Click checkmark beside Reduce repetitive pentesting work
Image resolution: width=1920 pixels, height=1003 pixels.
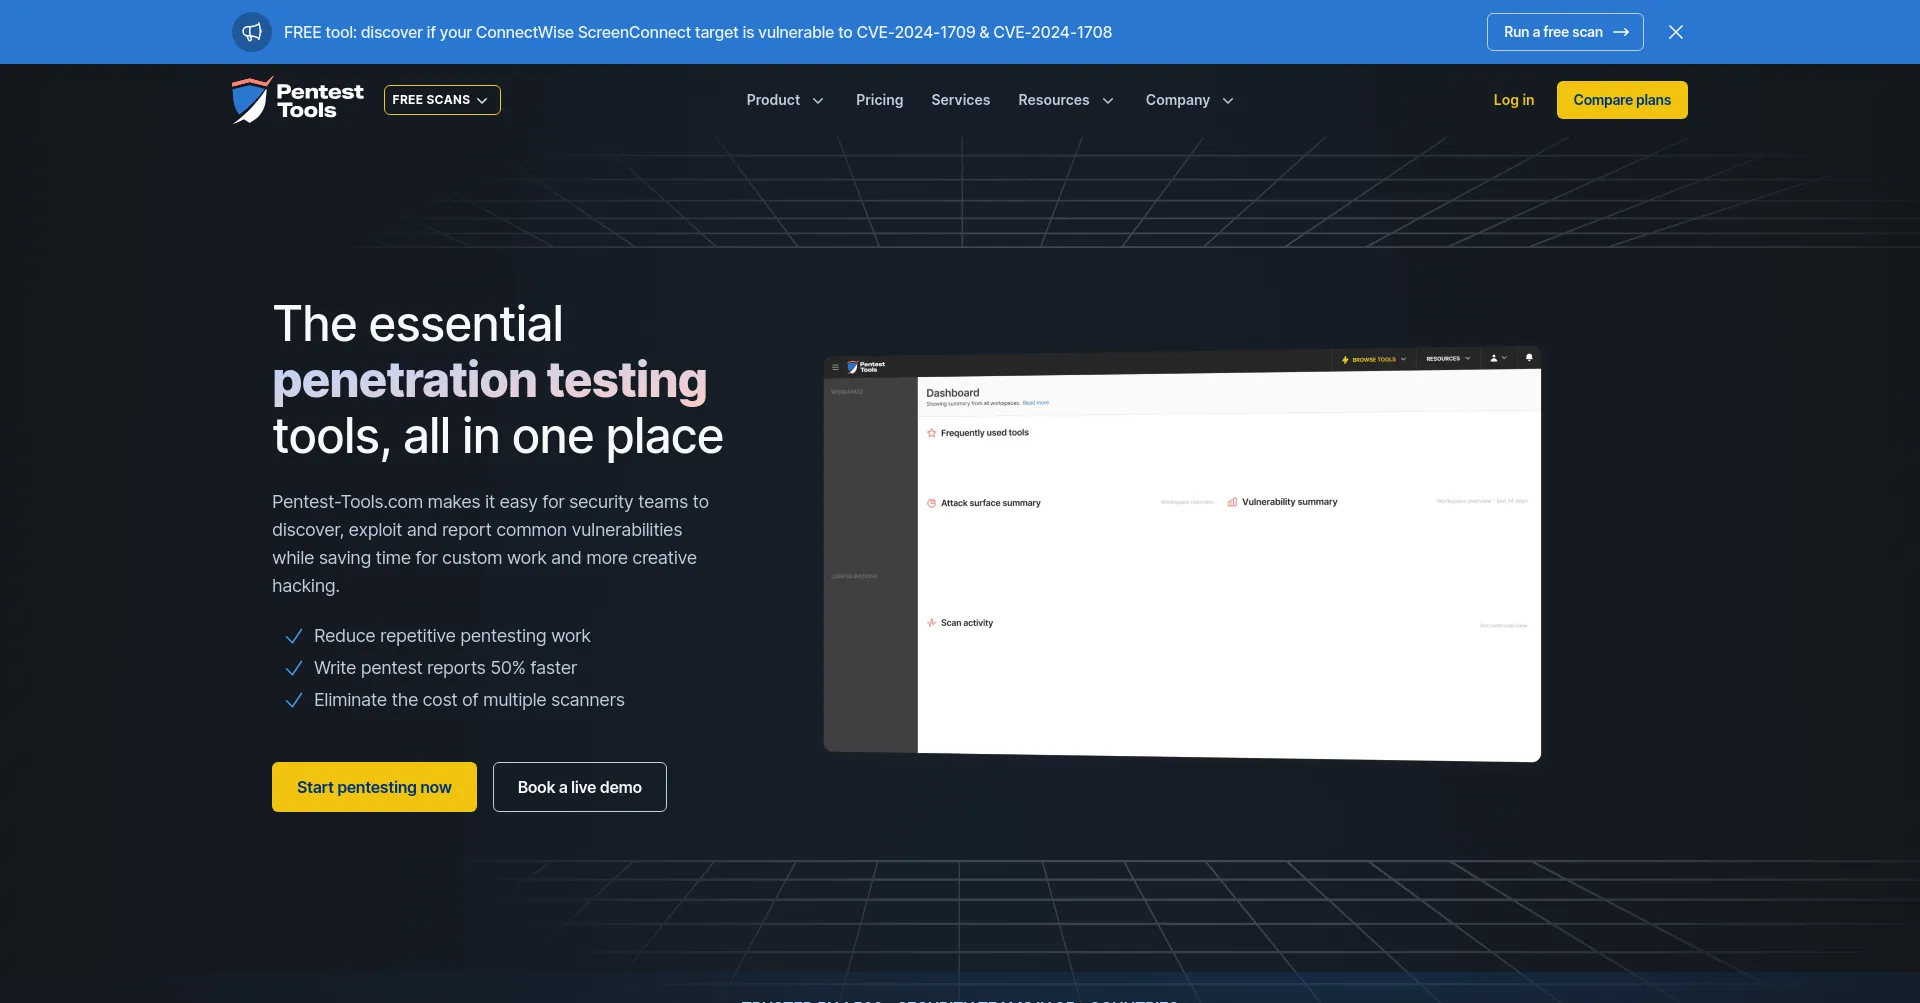coord(294,636)
